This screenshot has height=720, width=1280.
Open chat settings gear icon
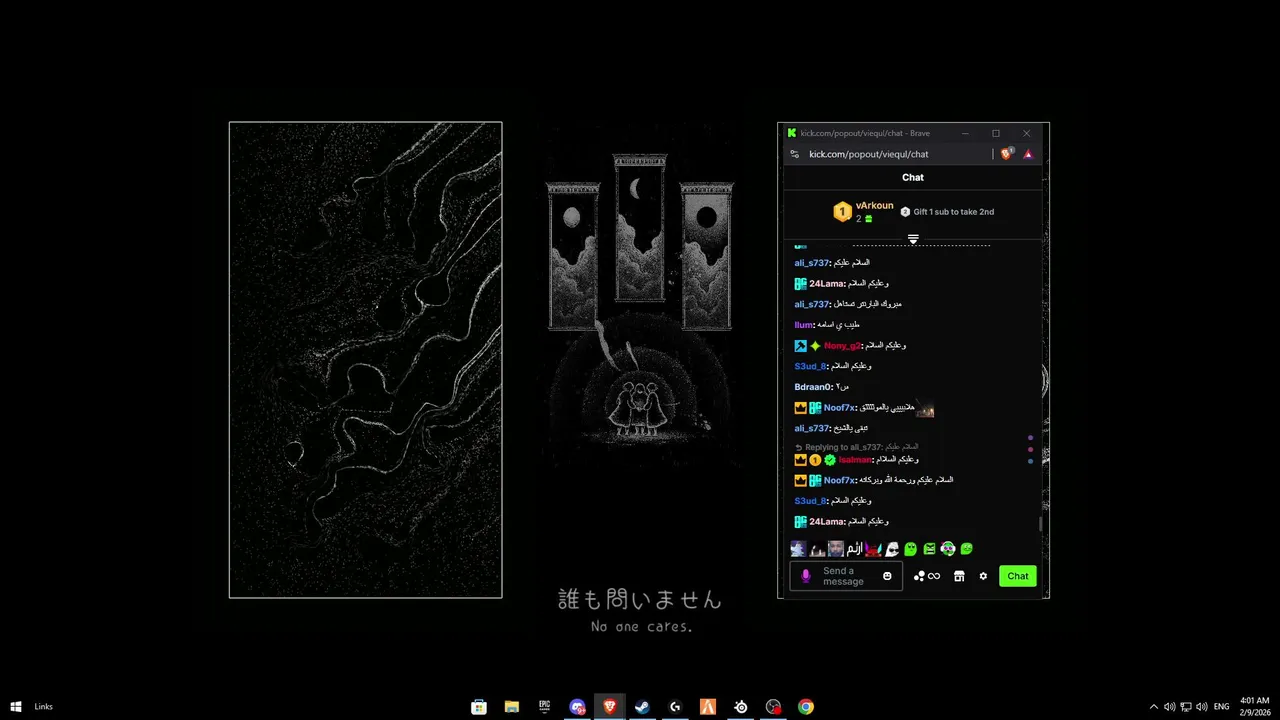(x=983, y=576)
